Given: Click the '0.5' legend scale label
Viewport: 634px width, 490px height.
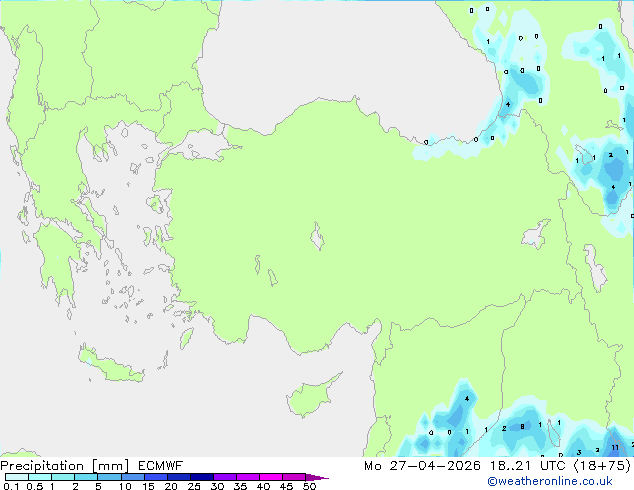Looking at the screenshot, I should [x=34, y=486].
